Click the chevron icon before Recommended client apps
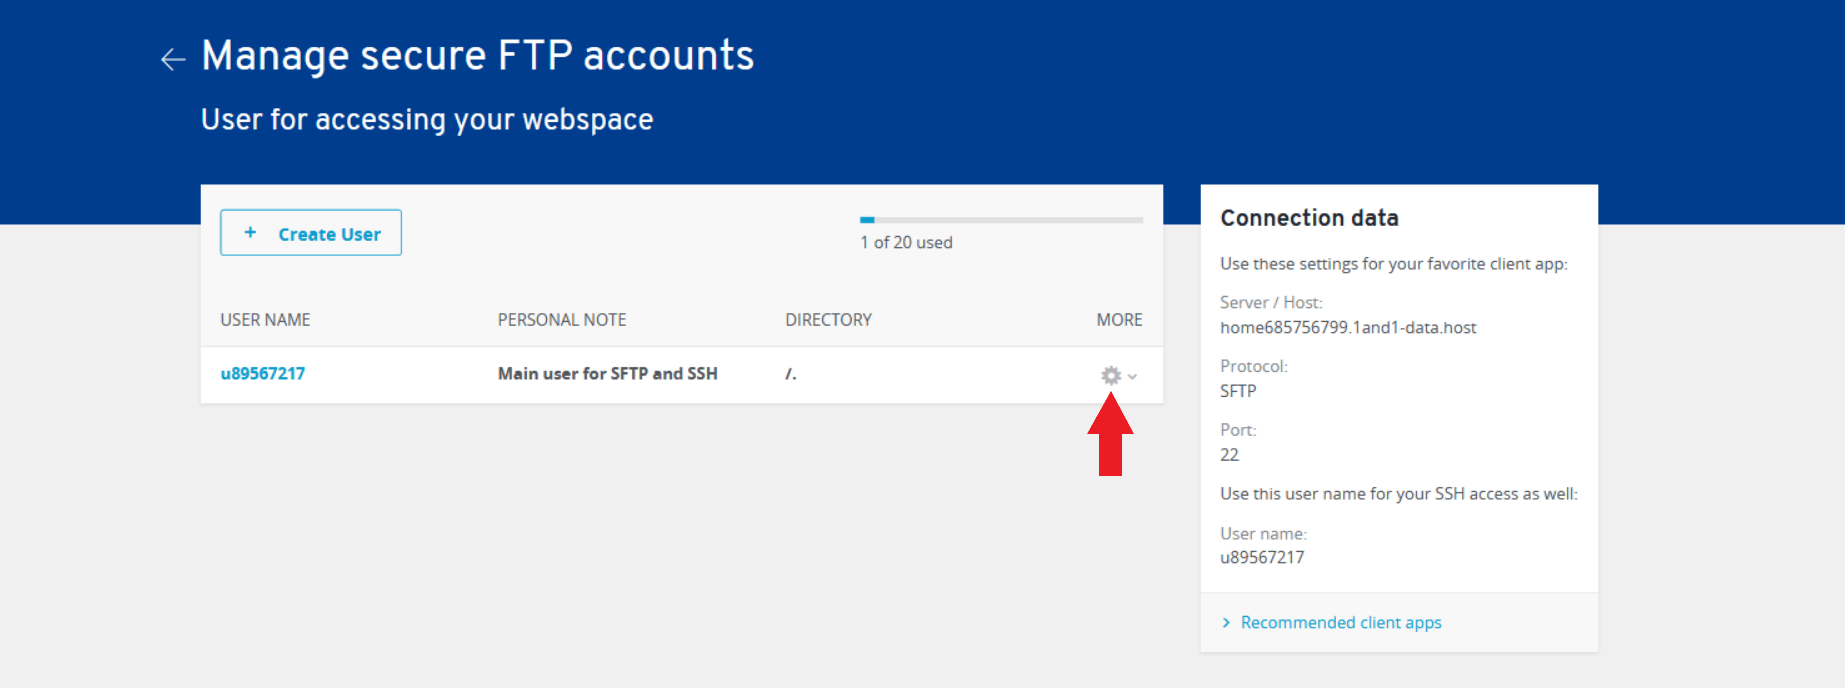This screenshot has width=1845, height=688. 1226,623
